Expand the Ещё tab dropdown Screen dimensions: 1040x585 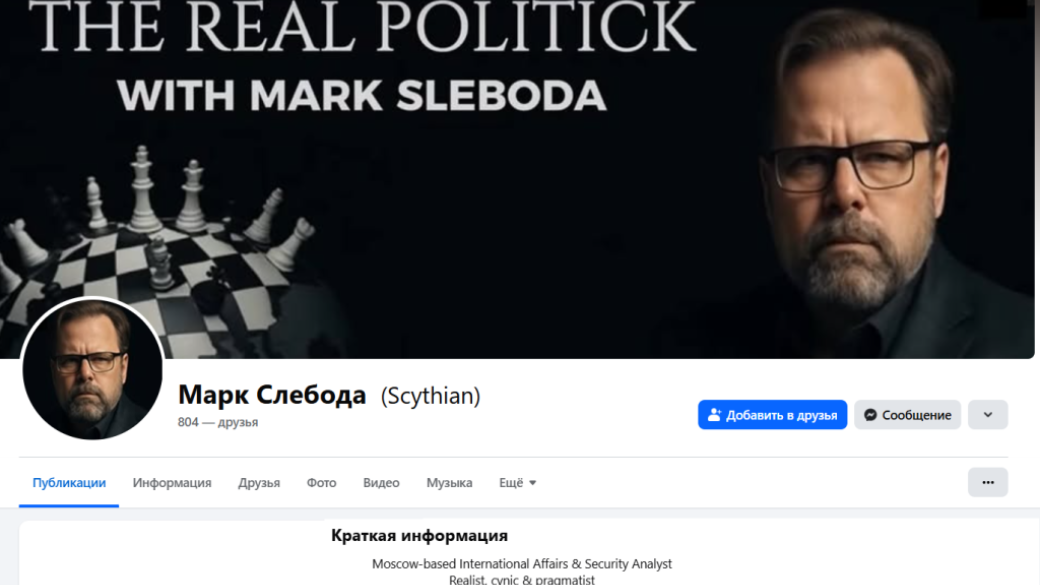517,483
